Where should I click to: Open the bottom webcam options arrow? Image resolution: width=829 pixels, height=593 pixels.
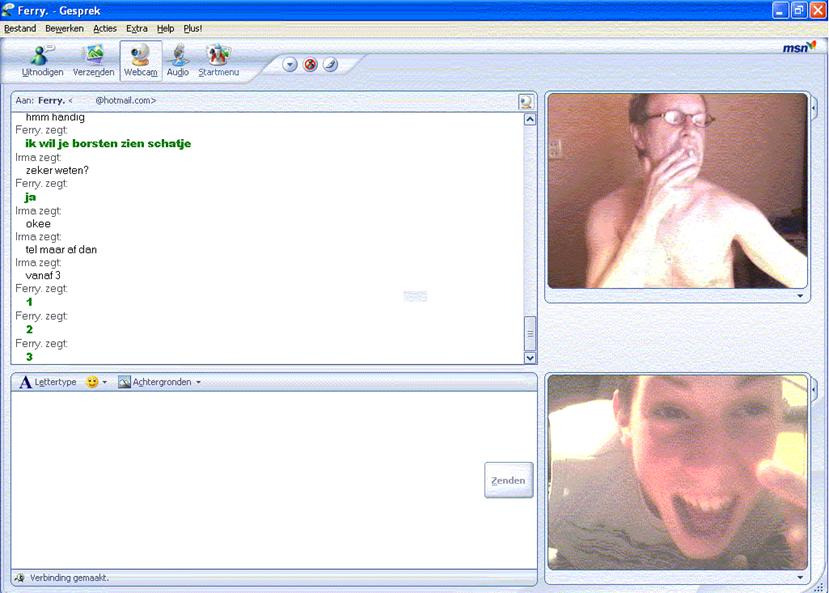pos(799,577)
